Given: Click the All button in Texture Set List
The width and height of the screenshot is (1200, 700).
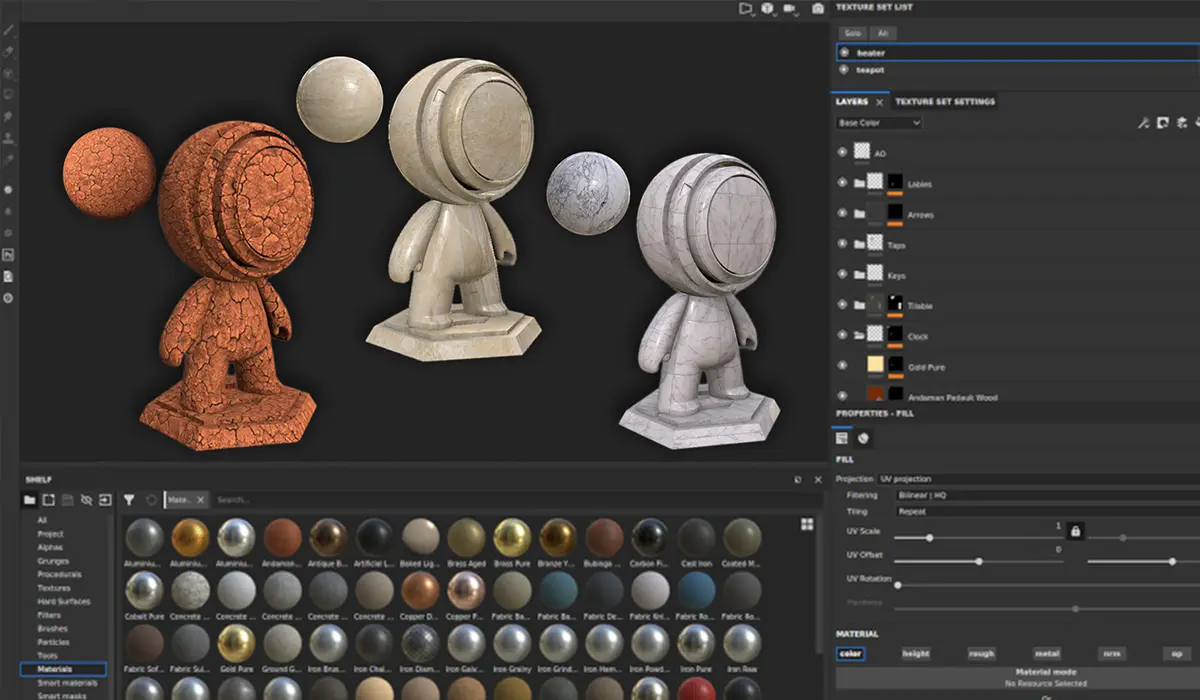Looking at the screenshot, I should point(882,33).
